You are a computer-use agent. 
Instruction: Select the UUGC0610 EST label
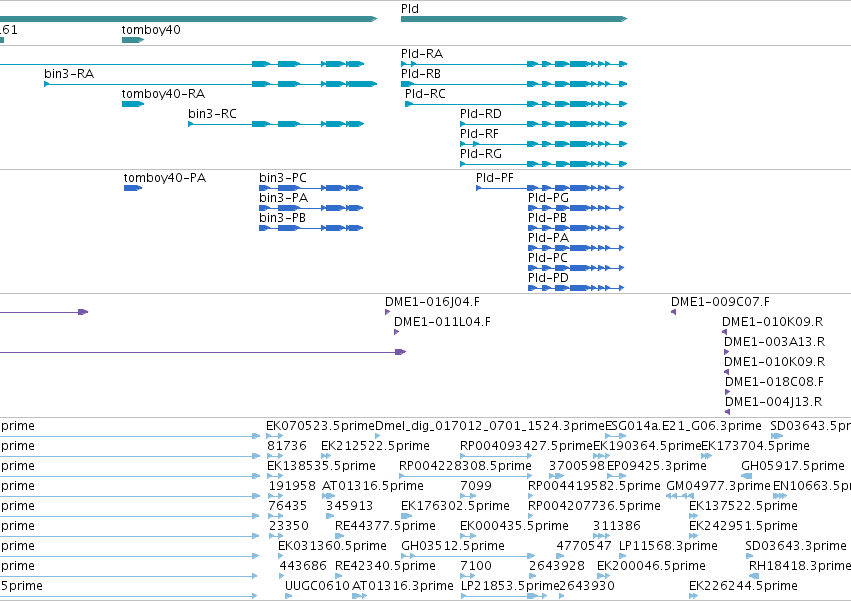(317, 586)
